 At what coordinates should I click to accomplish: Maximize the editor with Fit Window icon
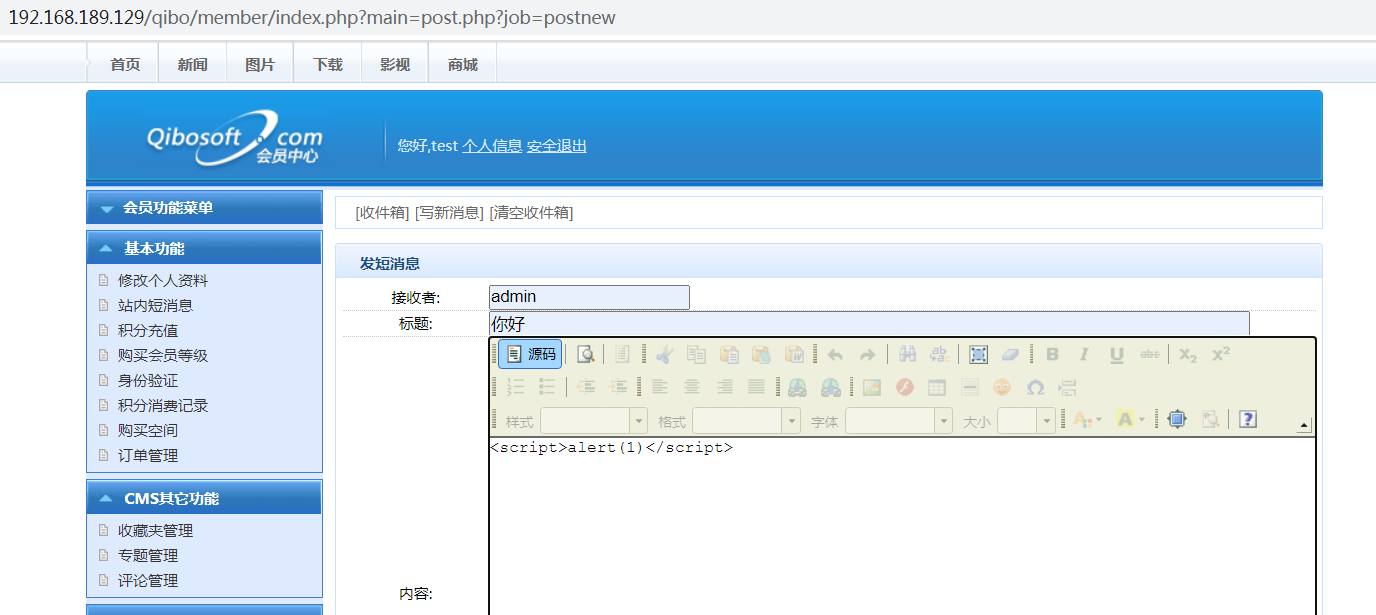point(1177,420)
